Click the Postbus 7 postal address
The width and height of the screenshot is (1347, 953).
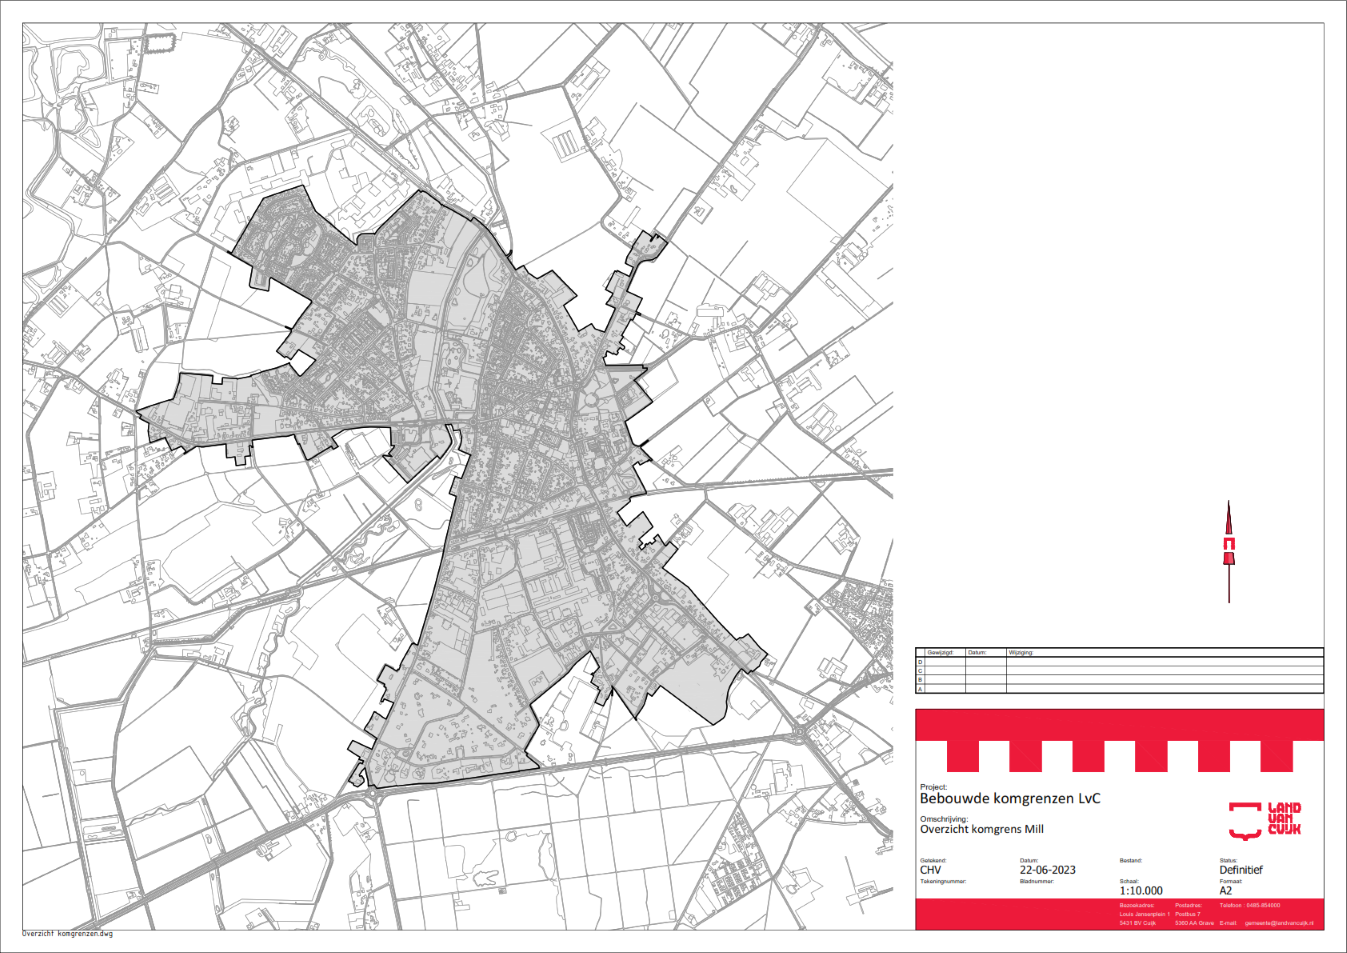tap(1188, 914)
